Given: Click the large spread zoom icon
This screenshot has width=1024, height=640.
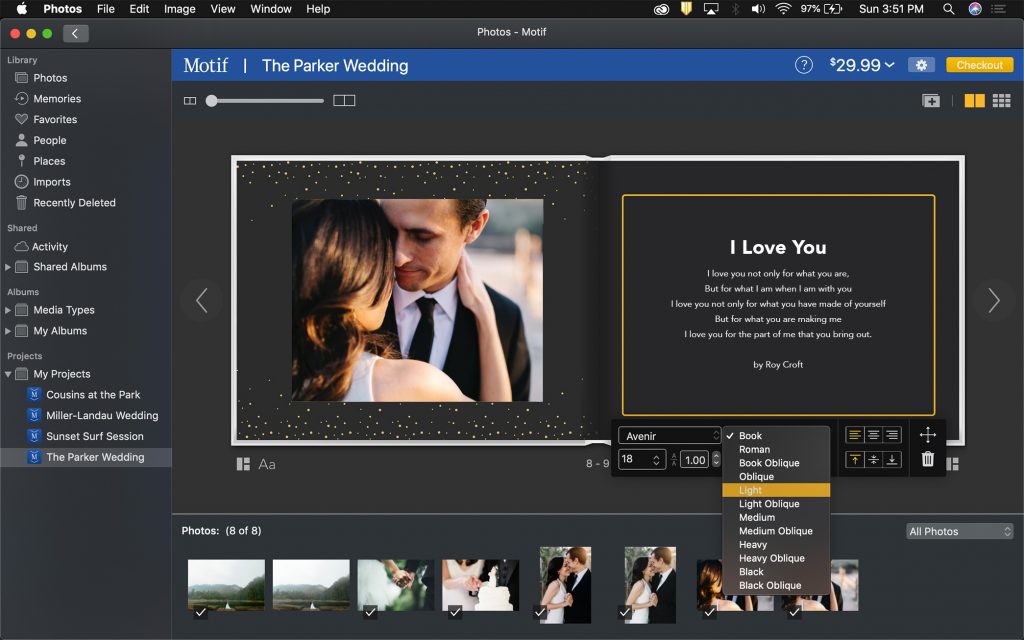Looking at the screenshot, I should pos(344,101).
